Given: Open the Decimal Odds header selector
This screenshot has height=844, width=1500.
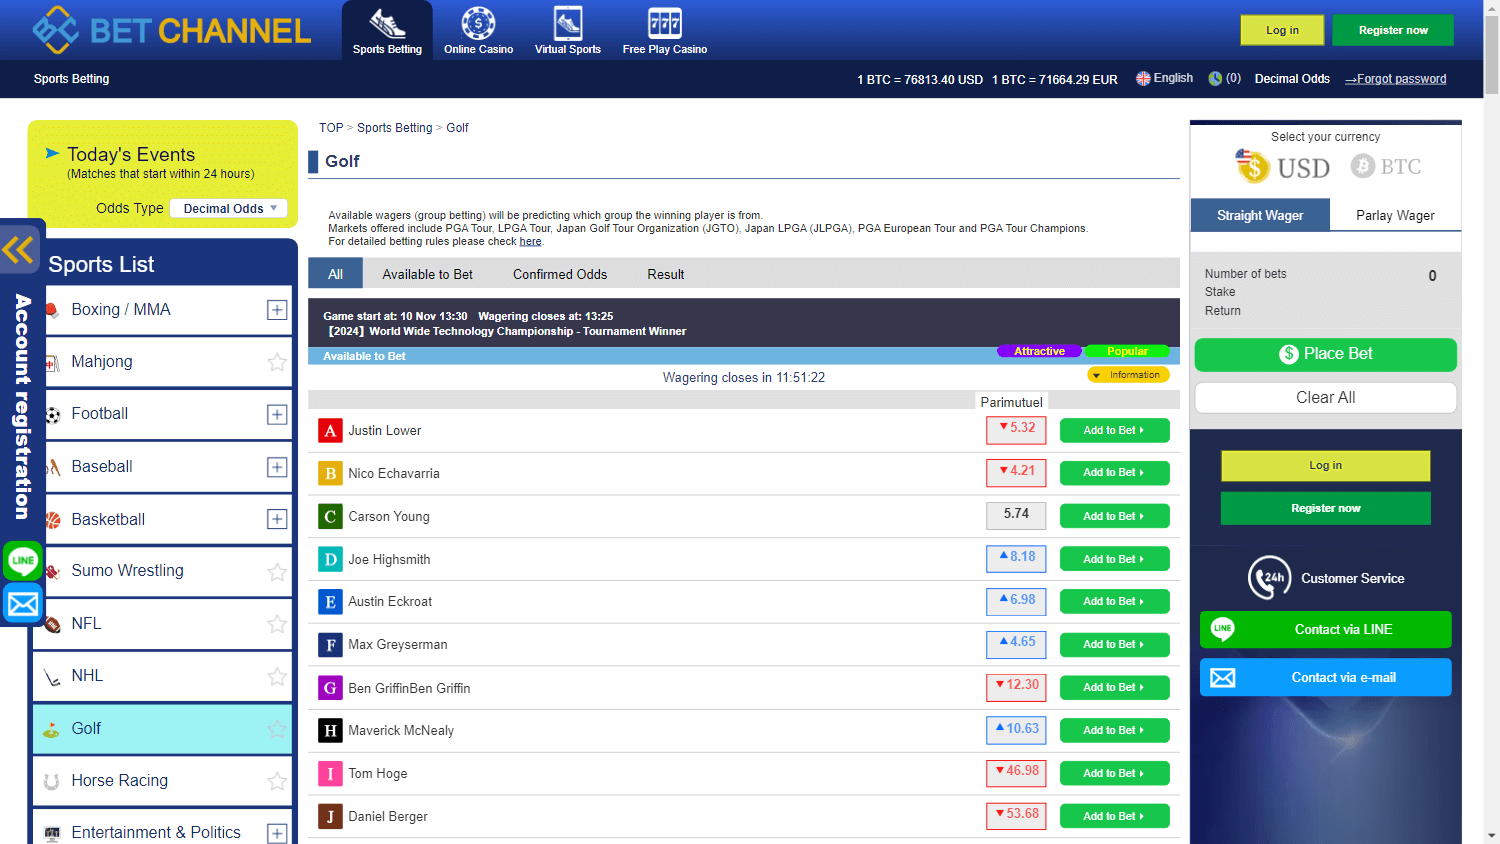Looking at the screenshot, I should tap(1292, 79).
